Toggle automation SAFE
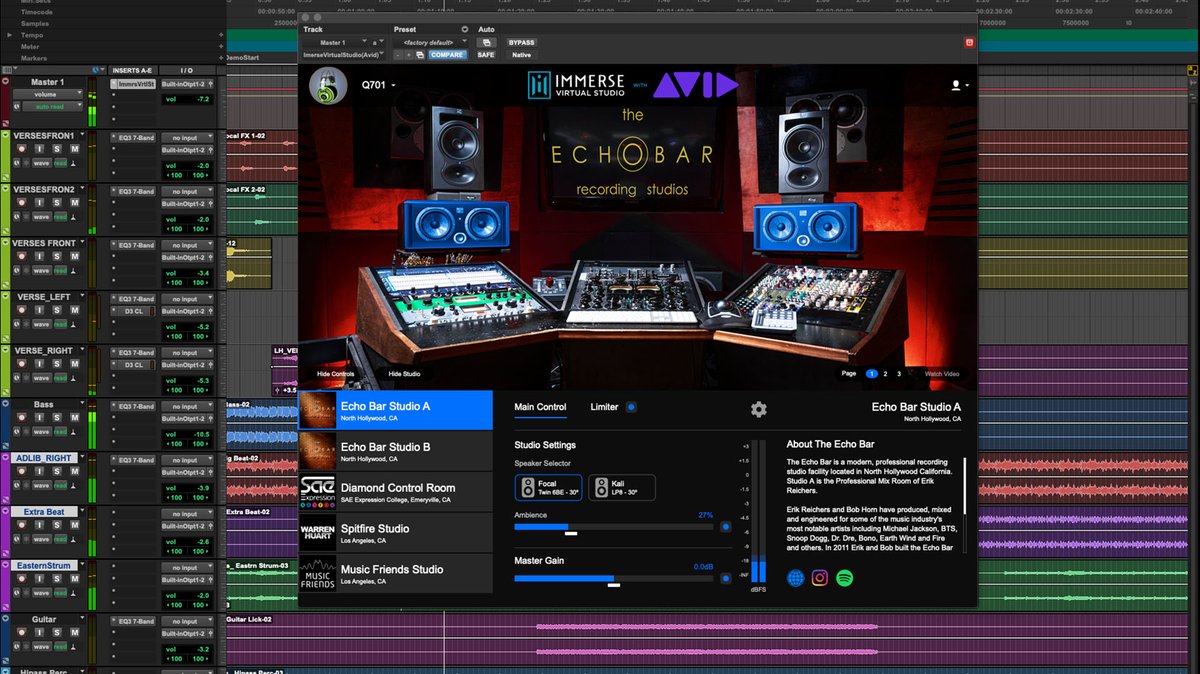Image resolution: width=1200 pixels, height=674 pixels. tap(486, 55)
